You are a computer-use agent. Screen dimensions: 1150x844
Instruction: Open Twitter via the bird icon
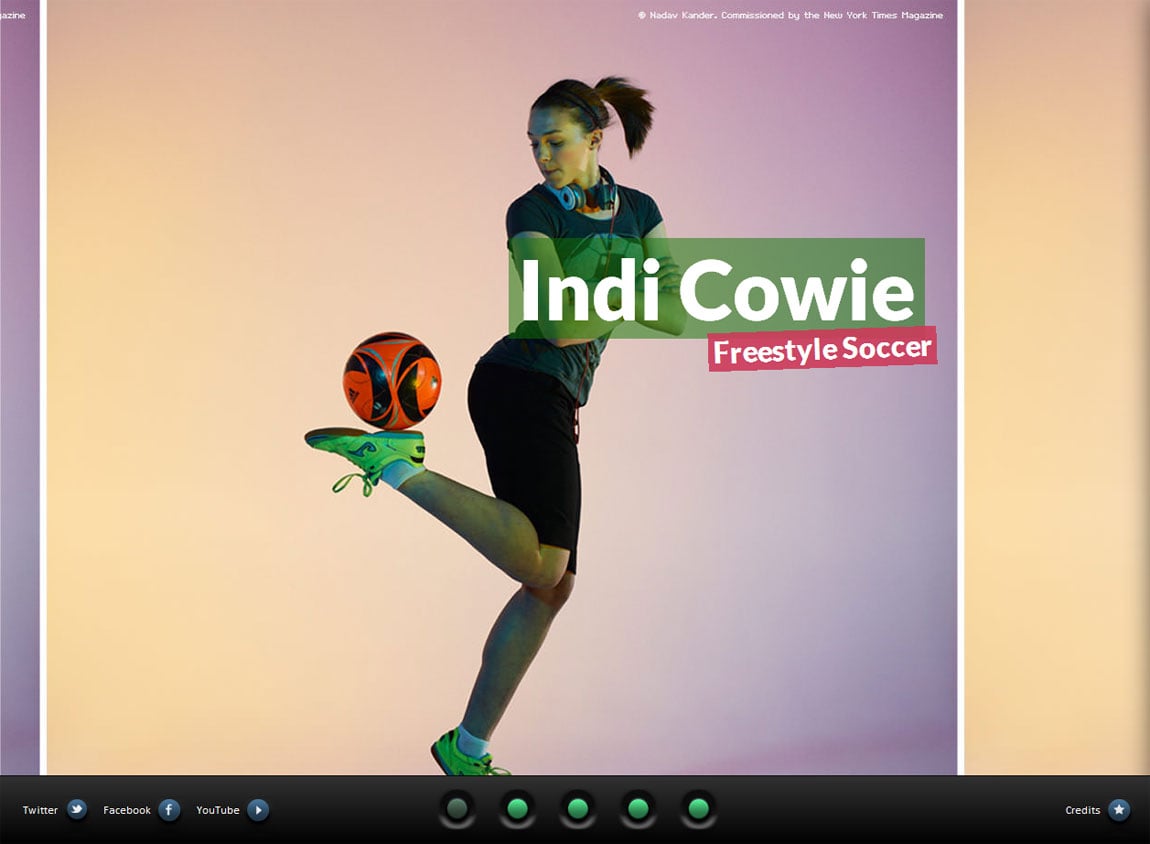pos(76,810)
